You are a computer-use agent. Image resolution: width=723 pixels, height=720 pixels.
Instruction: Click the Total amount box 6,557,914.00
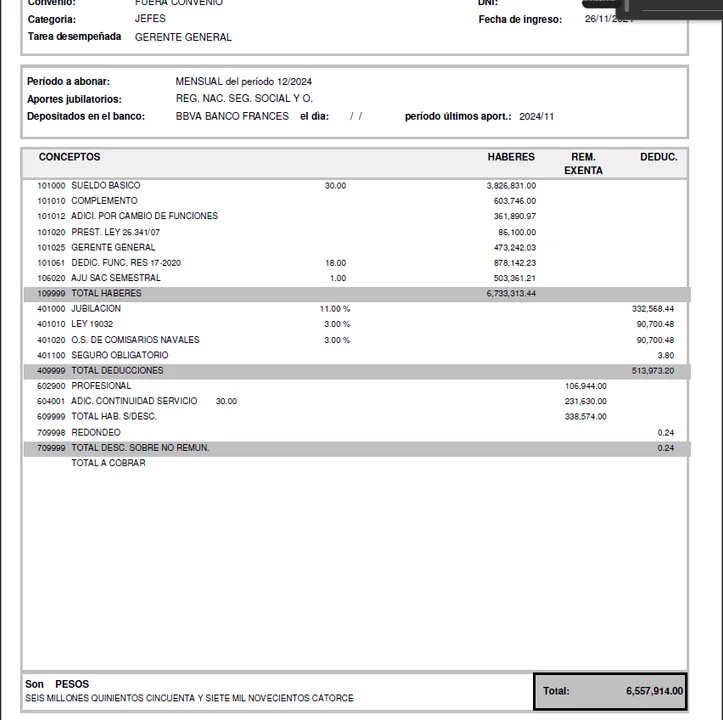[611, 691]
